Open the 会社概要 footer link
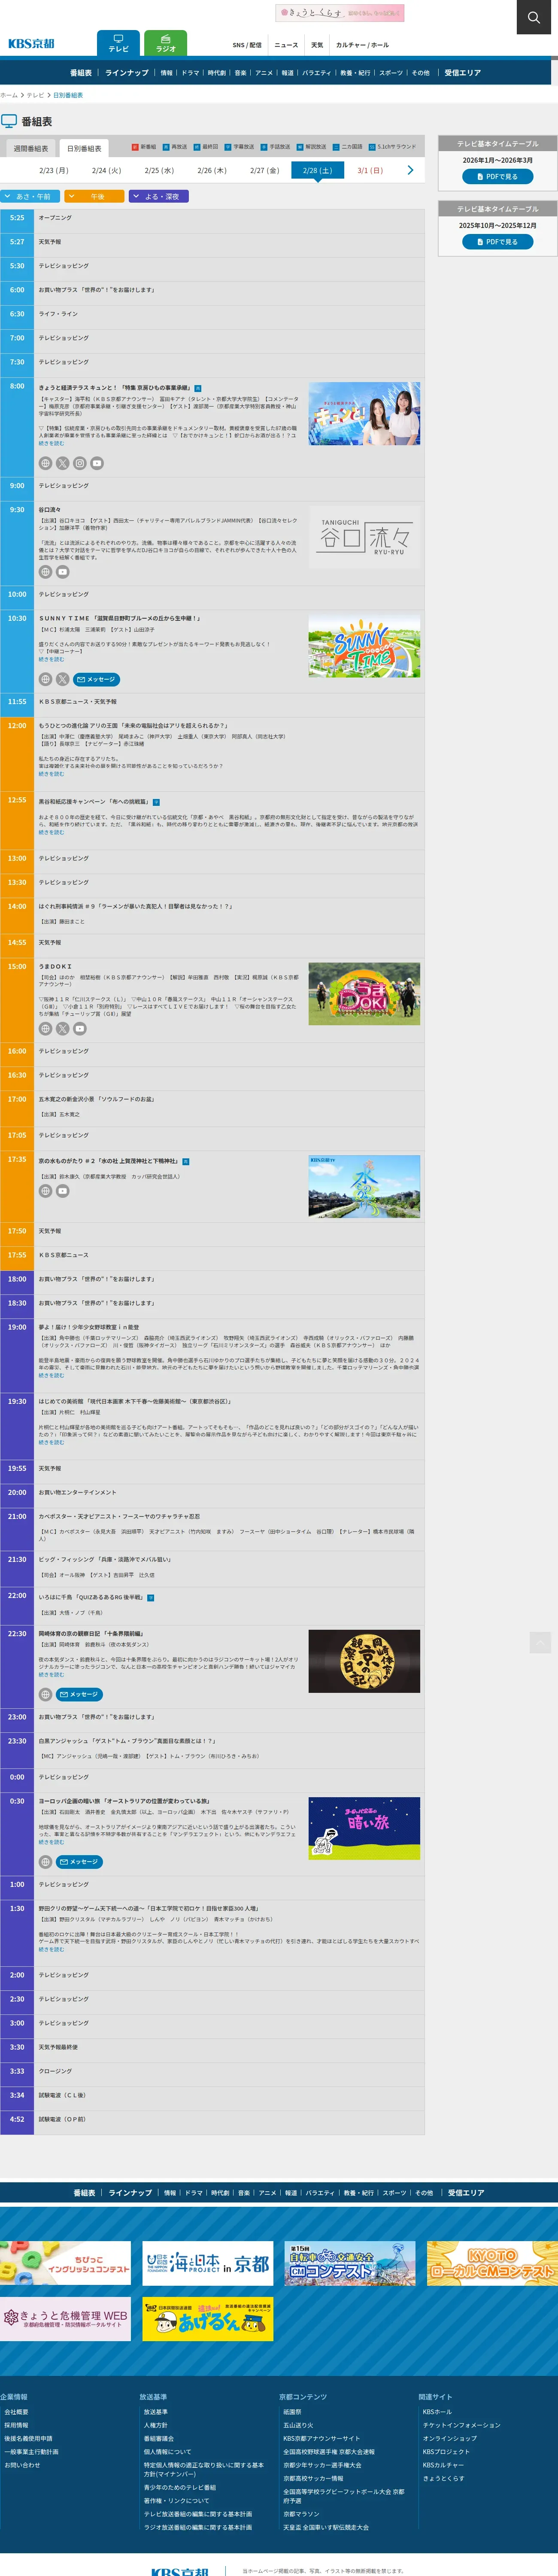558x2576 pixels. [16, 2412]
